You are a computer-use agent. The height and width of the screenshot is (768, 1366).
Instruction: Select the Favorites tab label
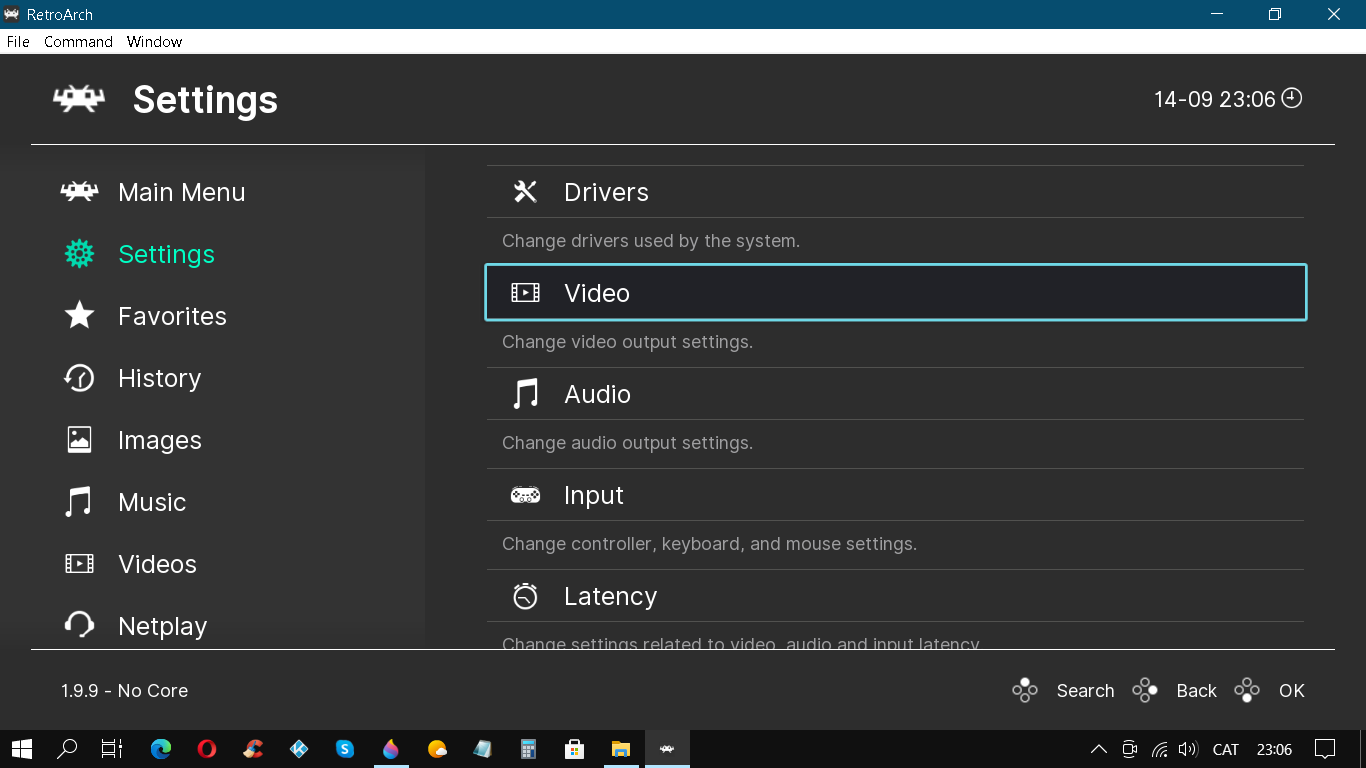tap(172, 316)
